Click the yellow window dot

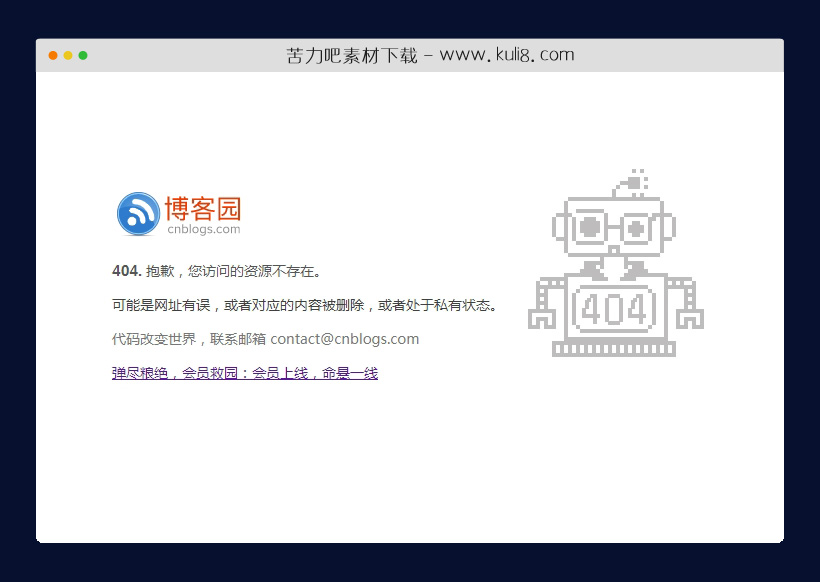coord(68,56)
